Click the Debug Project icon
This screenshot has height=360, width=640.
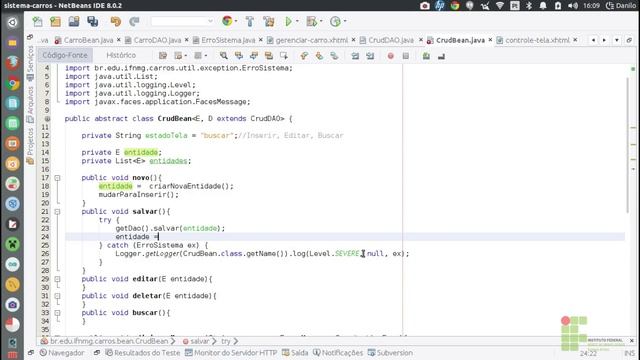(x=312, y=21)
